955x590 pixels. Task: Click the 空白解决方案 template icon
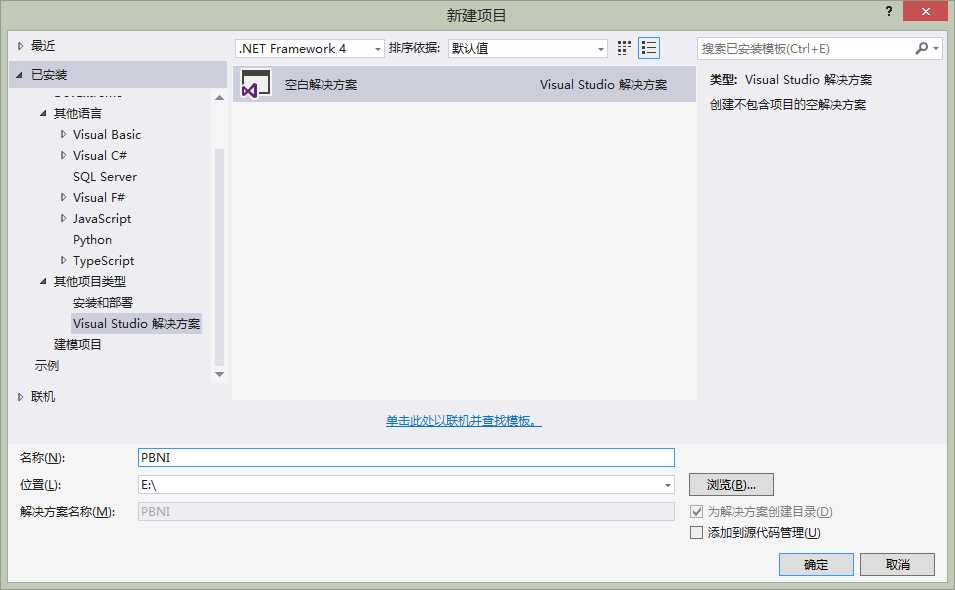(256, 84)
